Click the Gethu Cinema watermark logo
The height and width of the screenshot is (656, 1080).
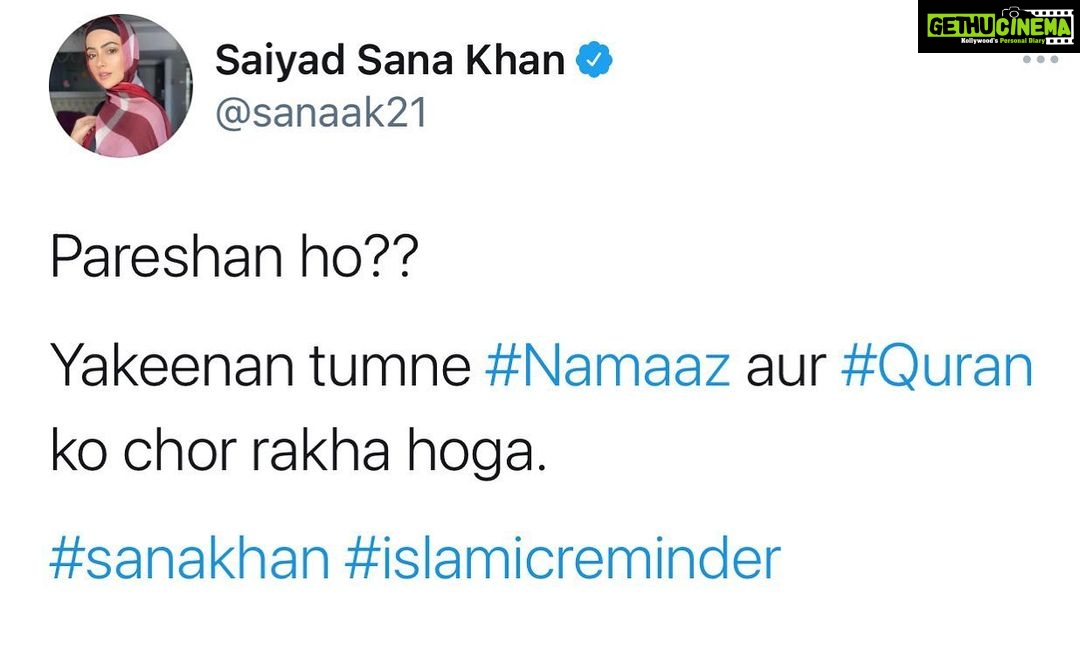(x=999, y=26)
